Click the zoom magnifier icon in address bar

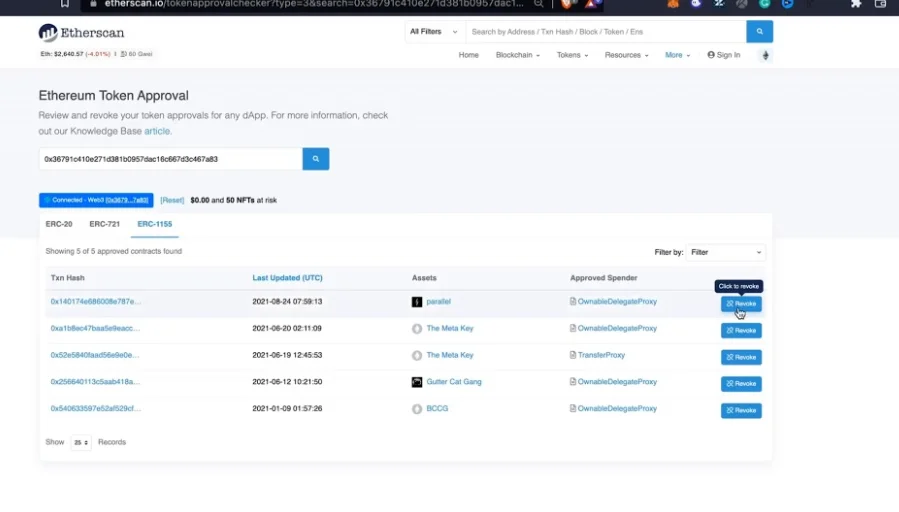538,4
